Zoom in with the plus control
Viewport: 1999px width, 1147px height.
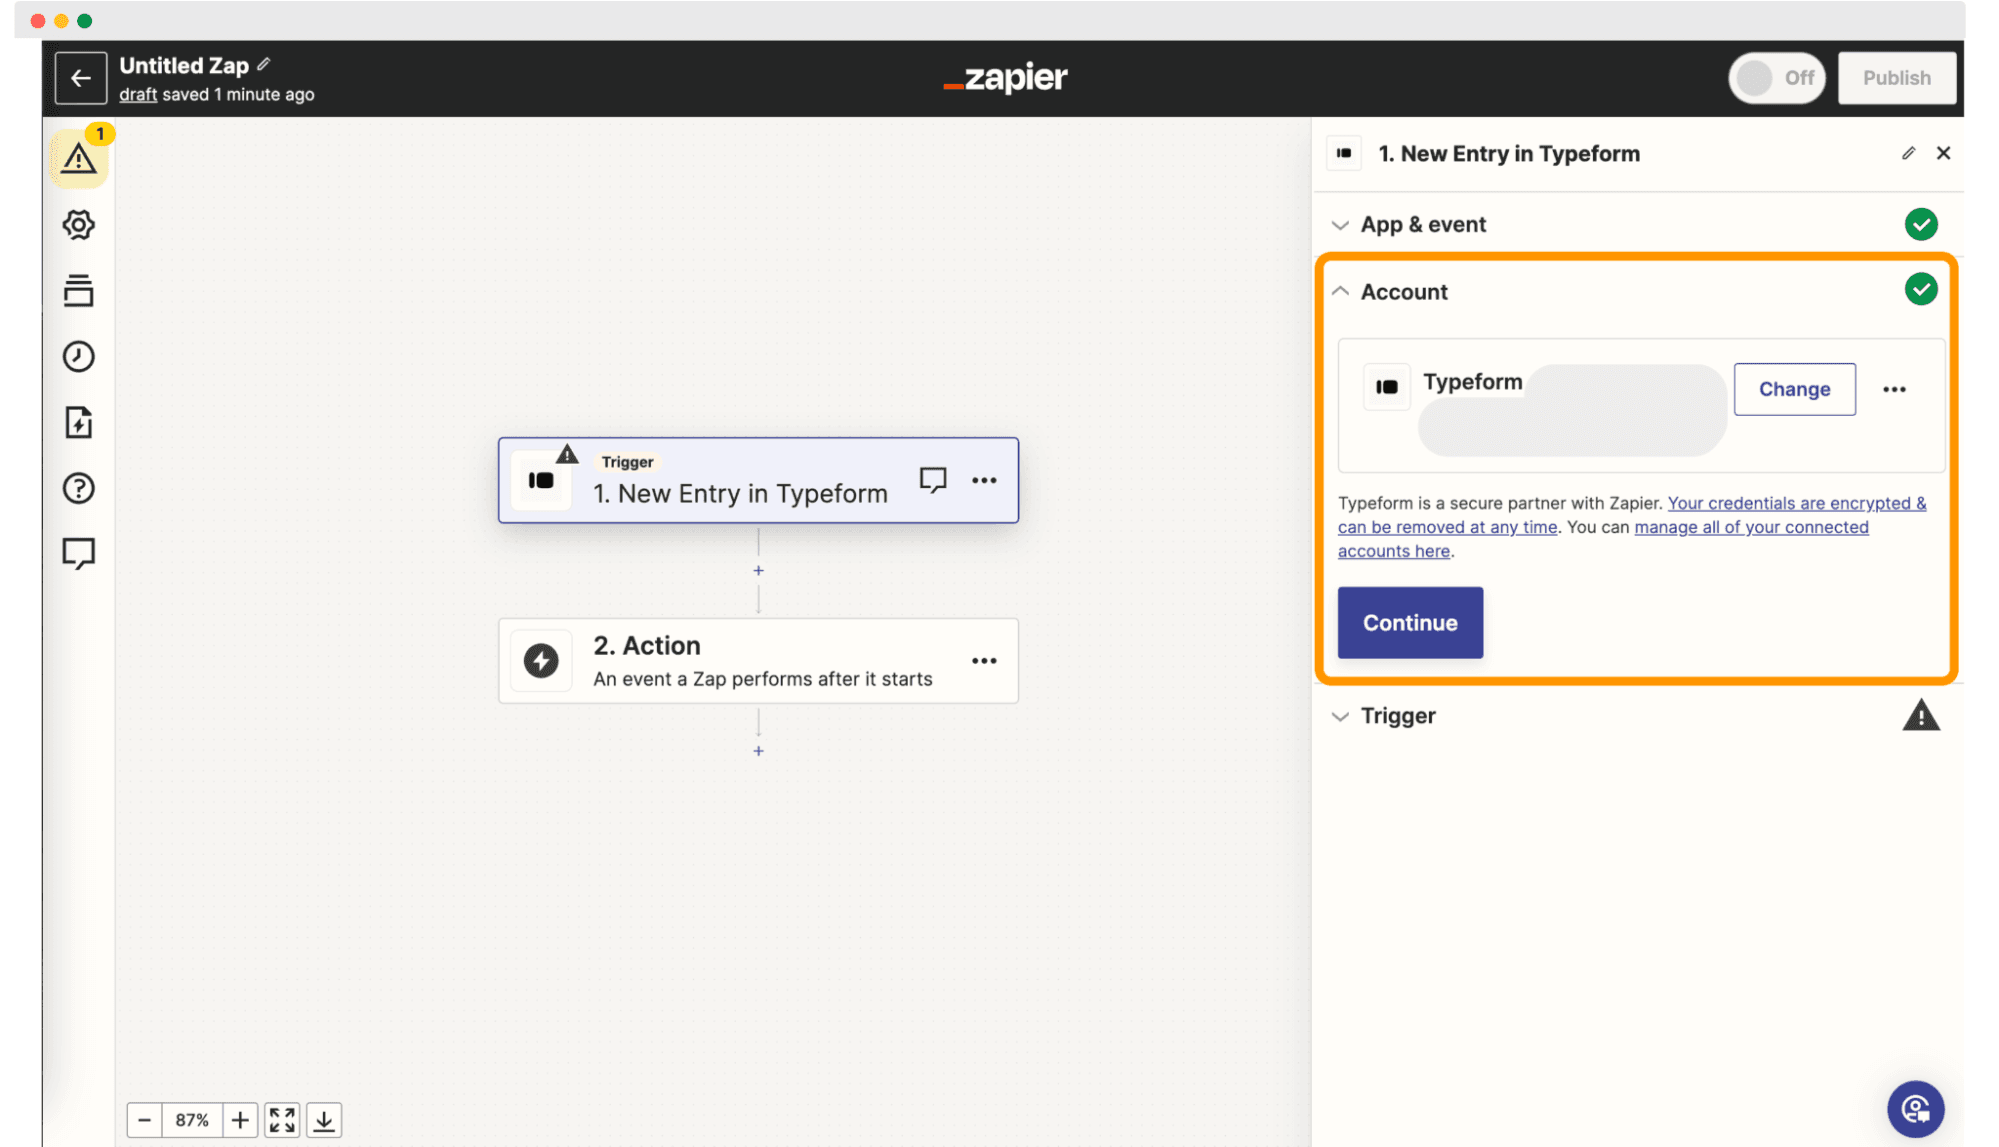coord(239,1119)
